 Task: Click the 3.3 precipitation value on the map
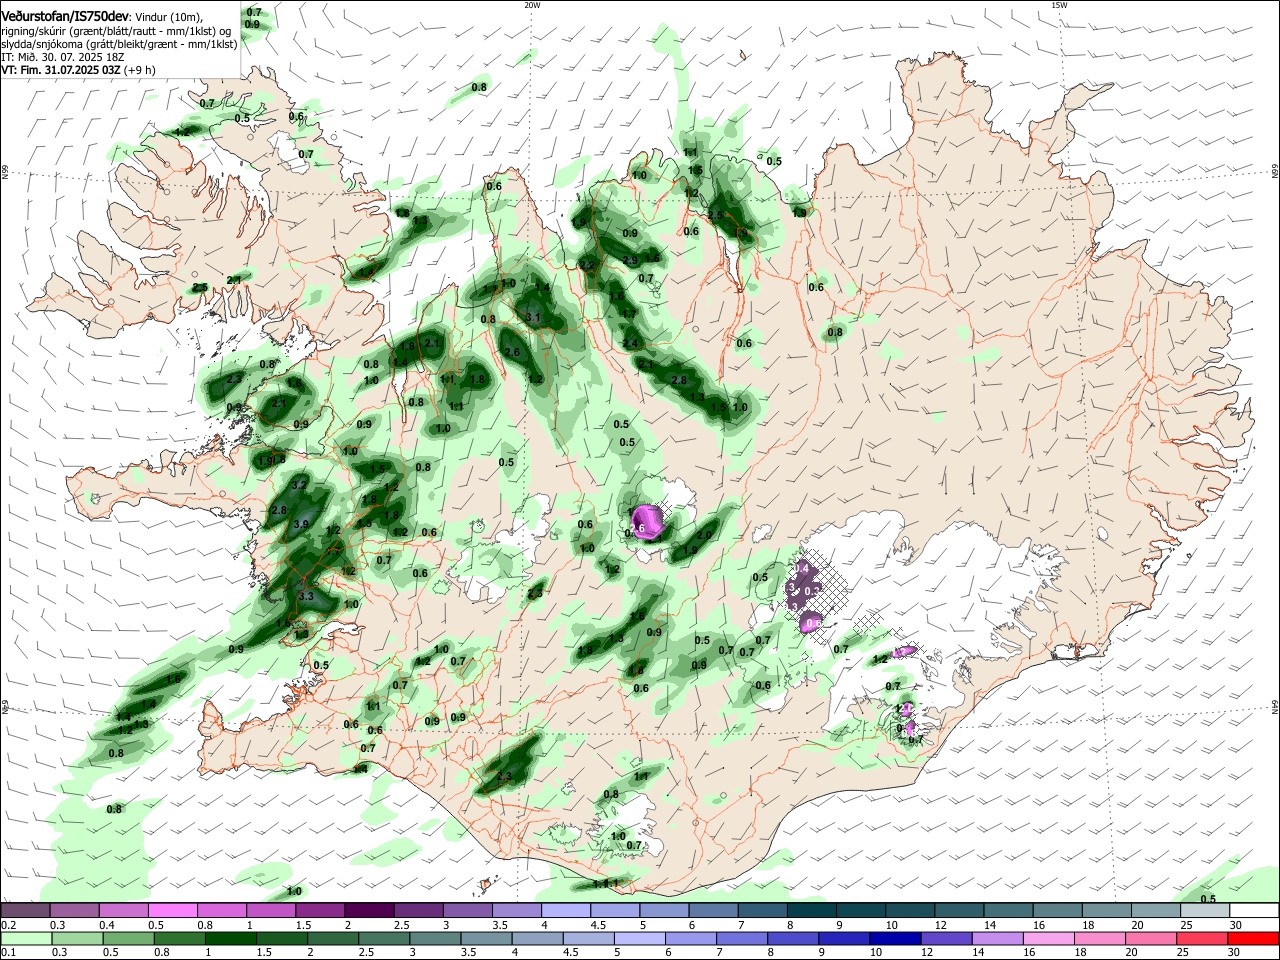click(306, 597)
